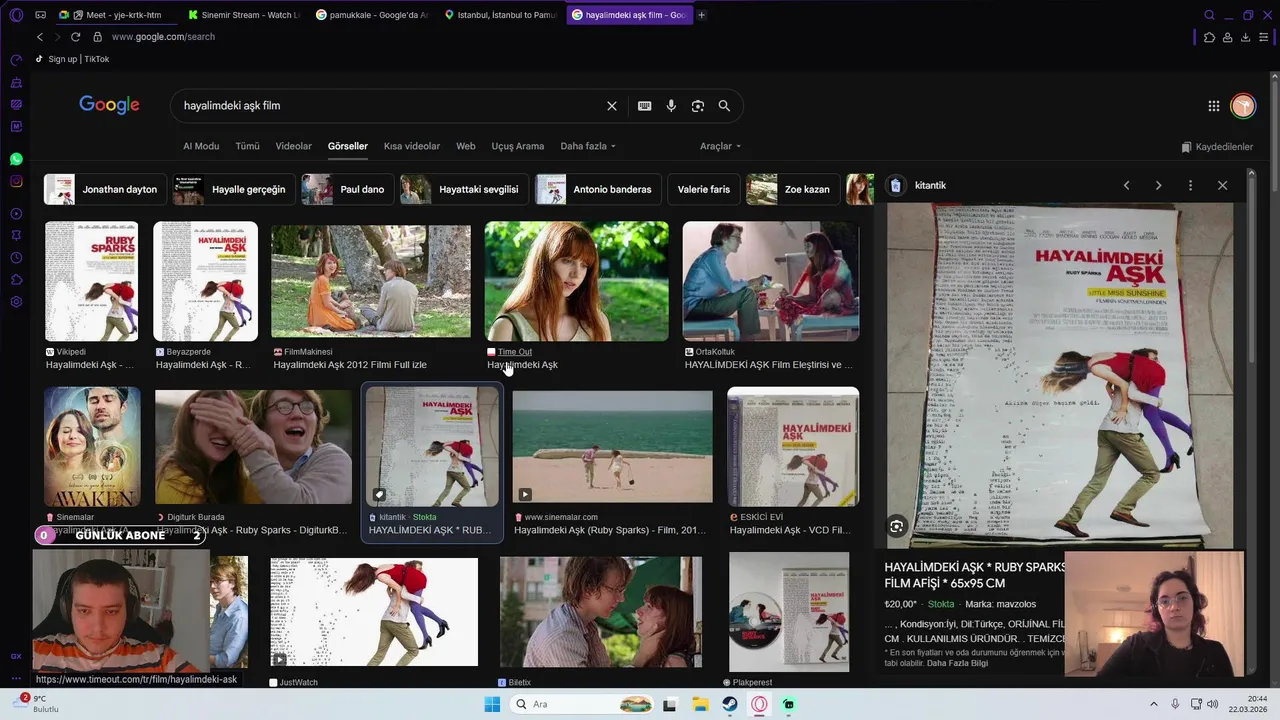
Task: Select the Web results tab
Action: tap(466, 146)
